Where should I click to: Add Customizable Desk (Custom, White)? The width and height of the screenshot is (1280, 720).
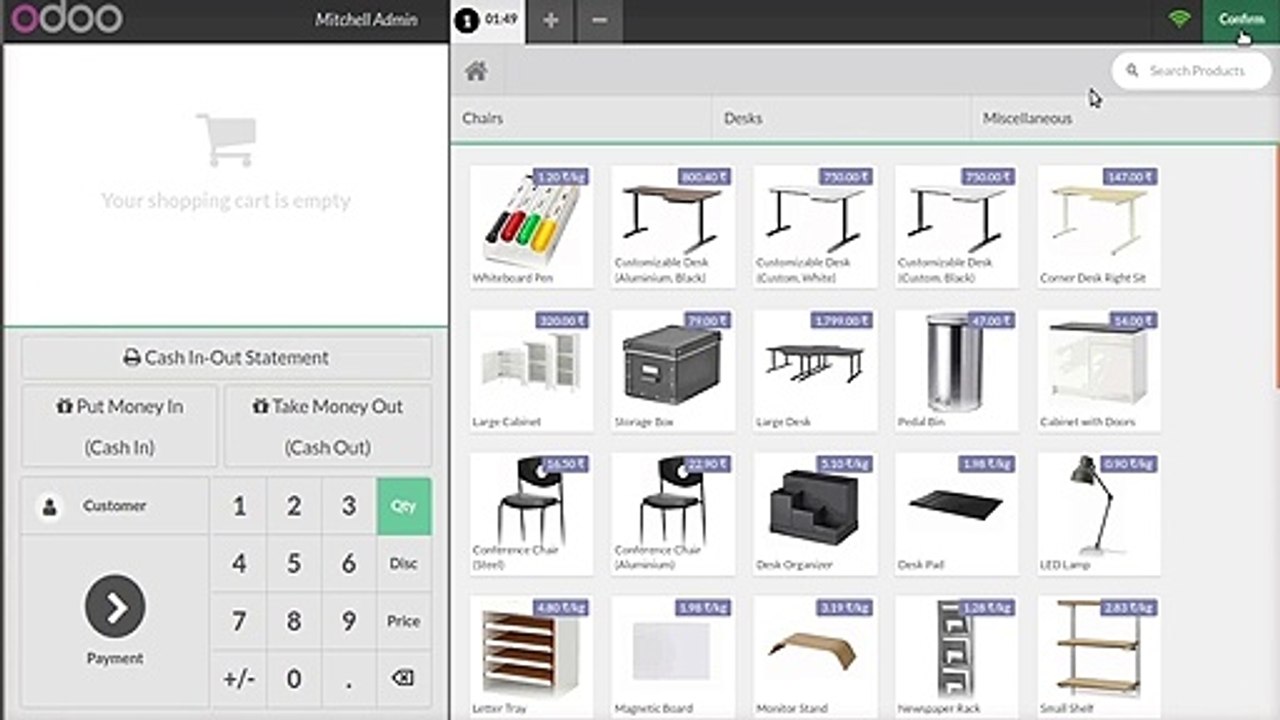point(815,227)
